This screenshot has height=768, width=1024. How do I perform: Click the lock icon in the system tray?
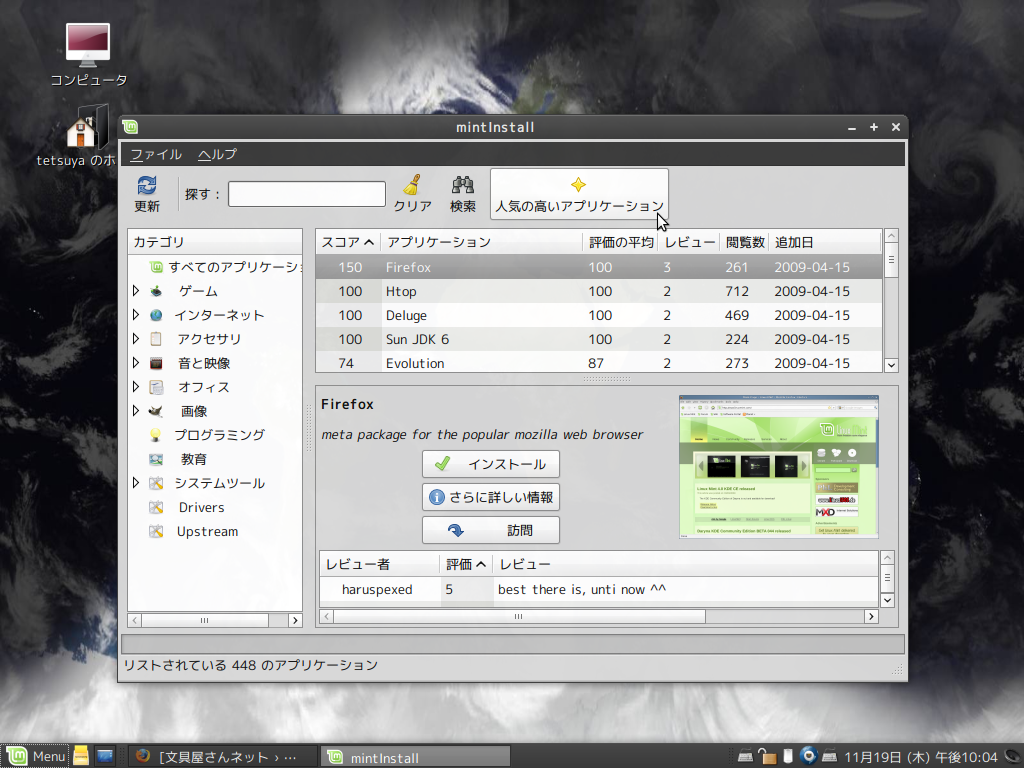click(x=767, y=756)
